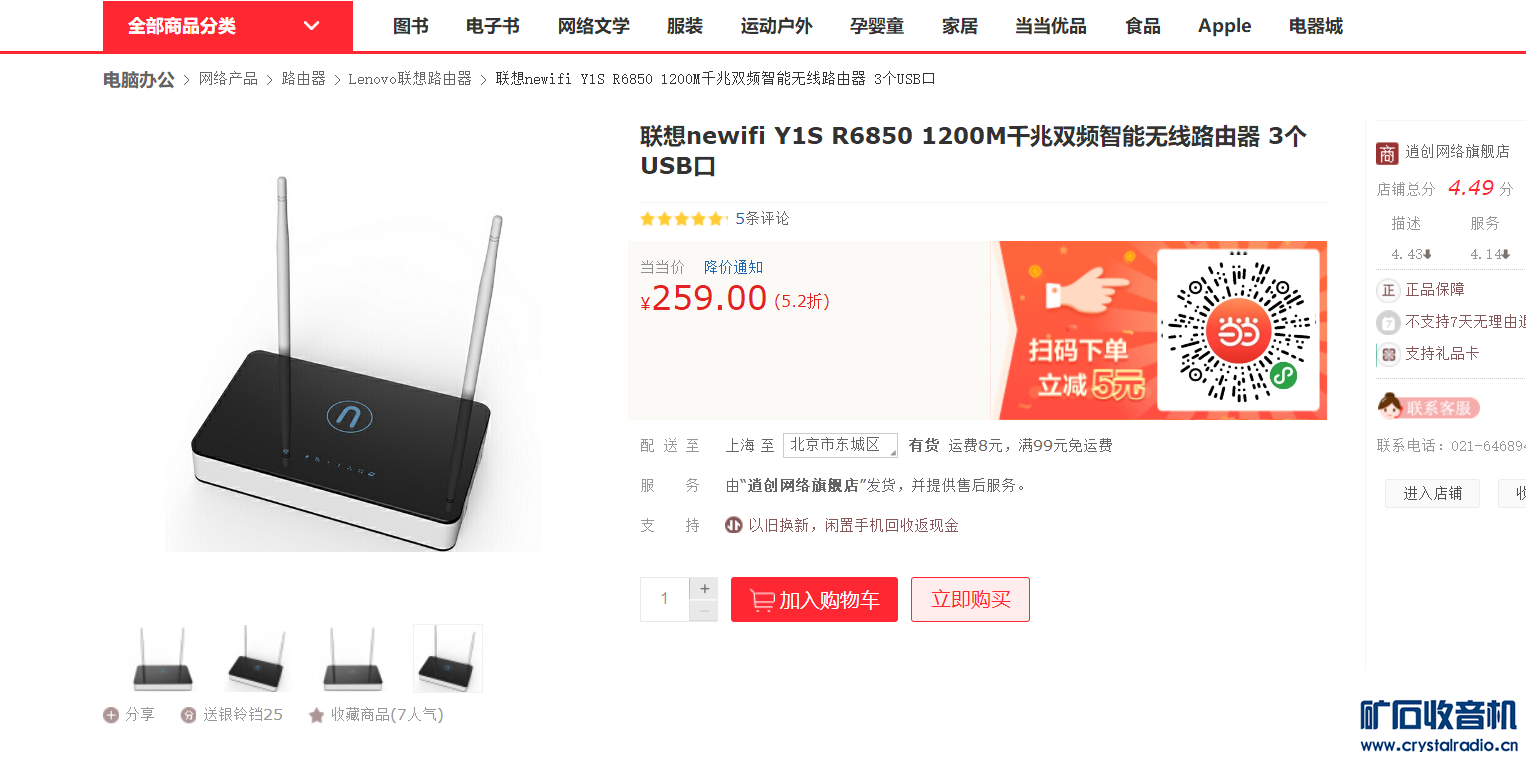Click the 降价通知 price drop link

[733, 267]
